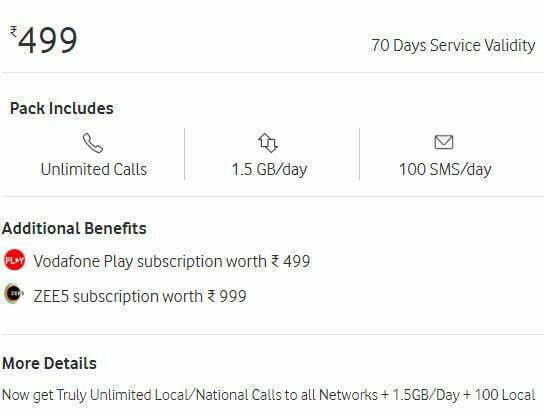The image size is (544, 415).
Task: Click the ₹ 499 amount in Vodafone Play line
Action: click(x=290, y=261)
